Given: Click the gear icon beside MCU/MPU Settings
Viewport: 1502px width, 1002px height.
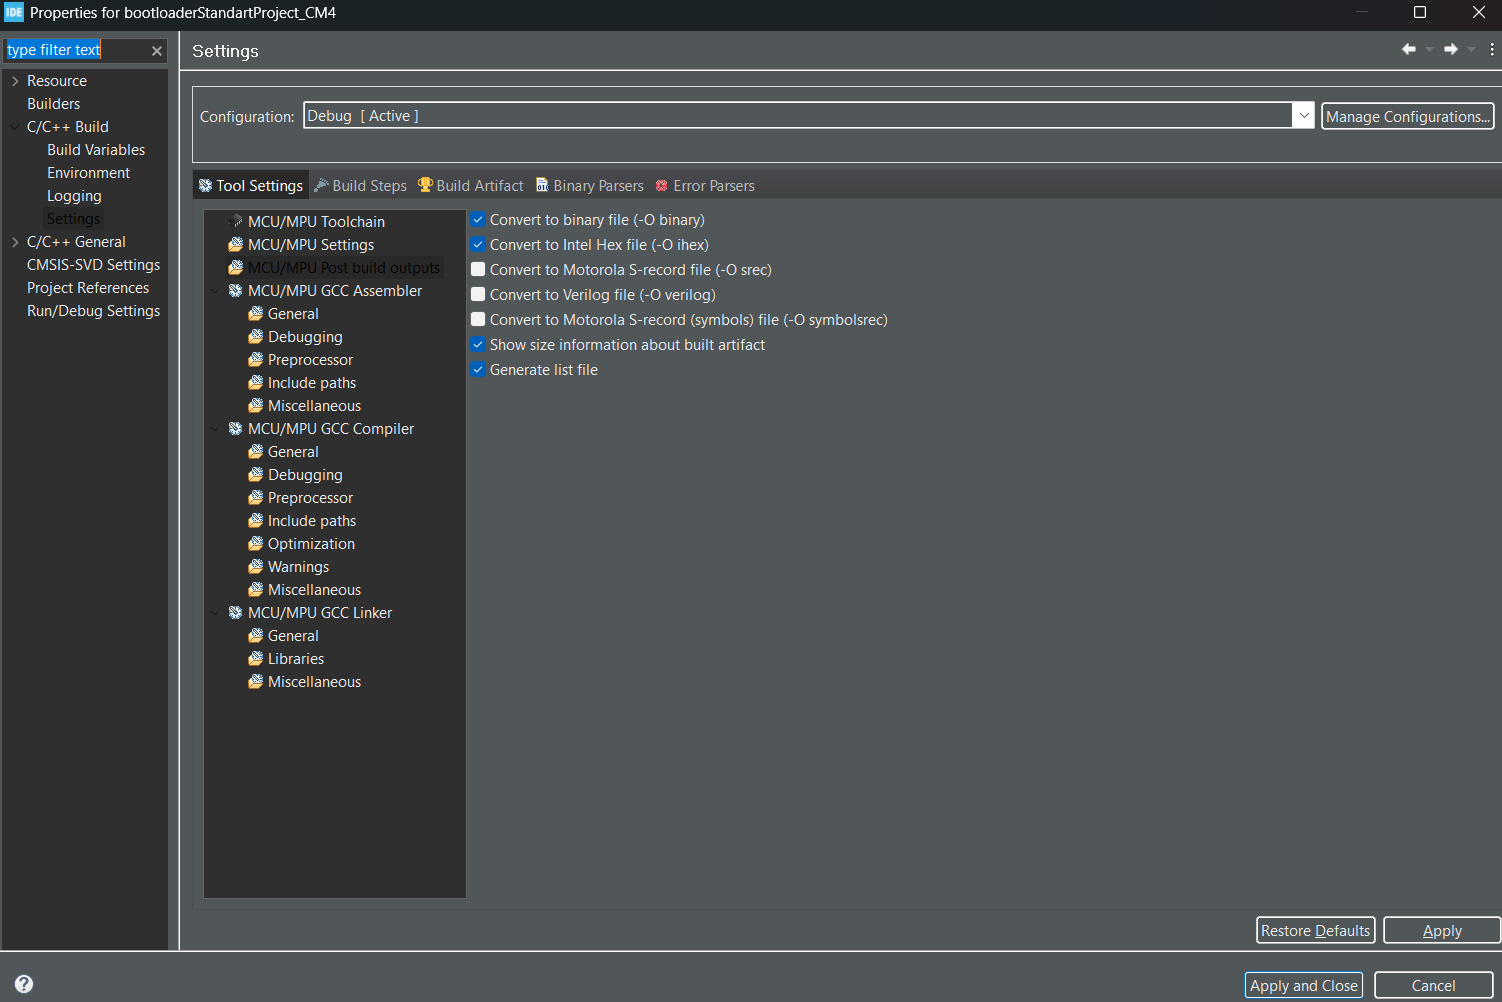Looking at the screenshot, I should [235, 244].
